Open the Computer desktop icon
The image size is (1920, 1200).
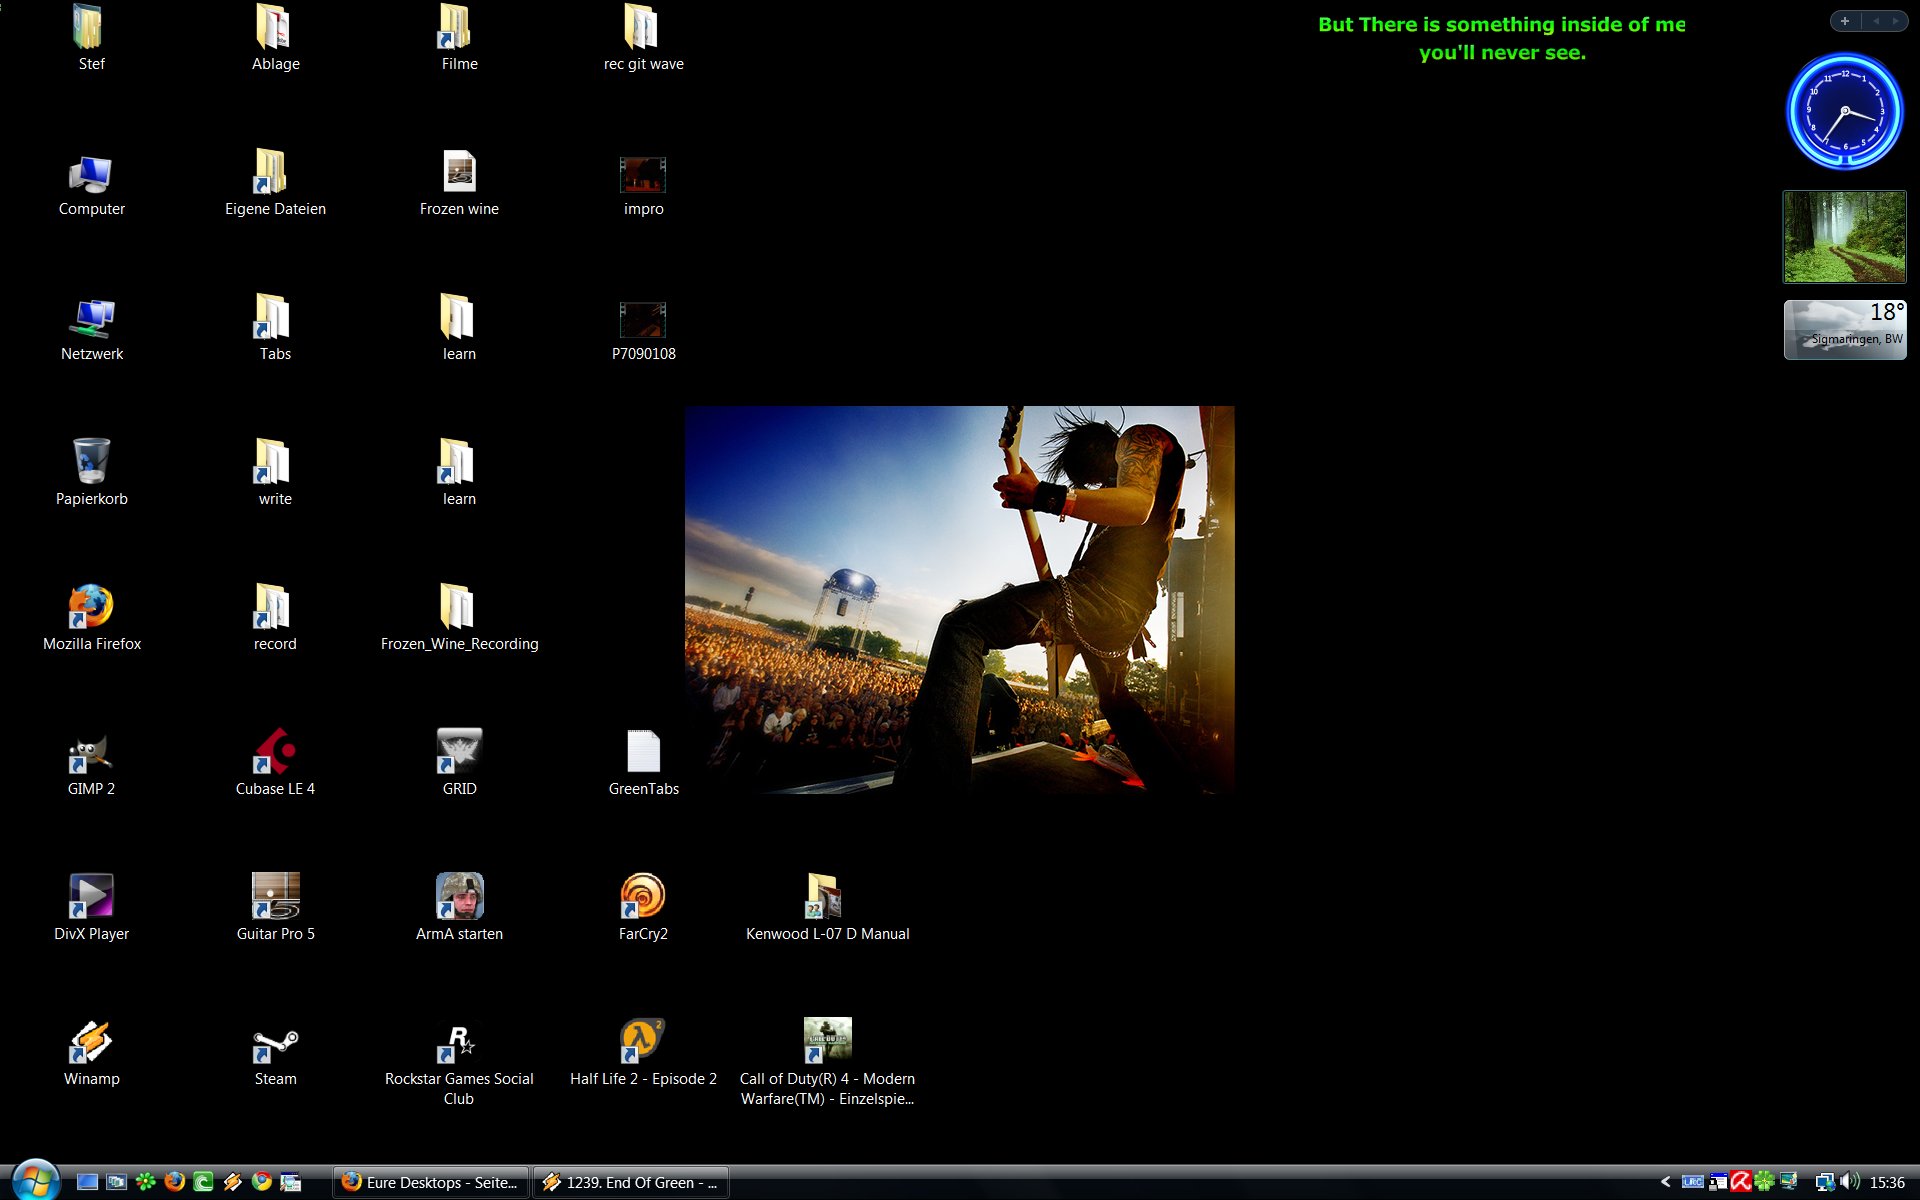tap(91, 184)
